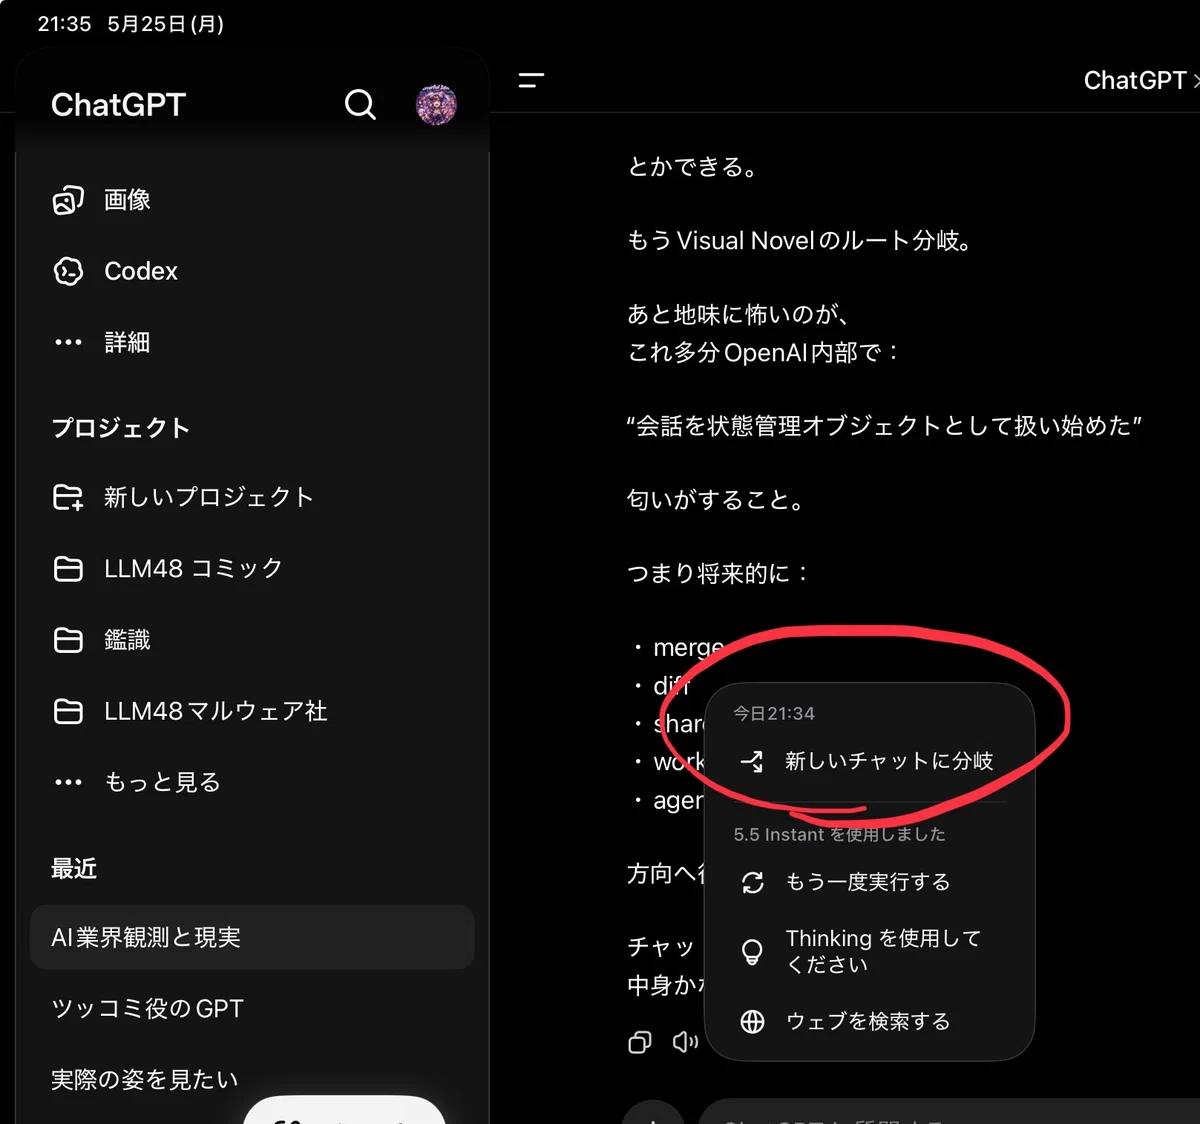Select もう一度実行する in the menu
Viewport: 1200px width, 1124px height.
869,882
